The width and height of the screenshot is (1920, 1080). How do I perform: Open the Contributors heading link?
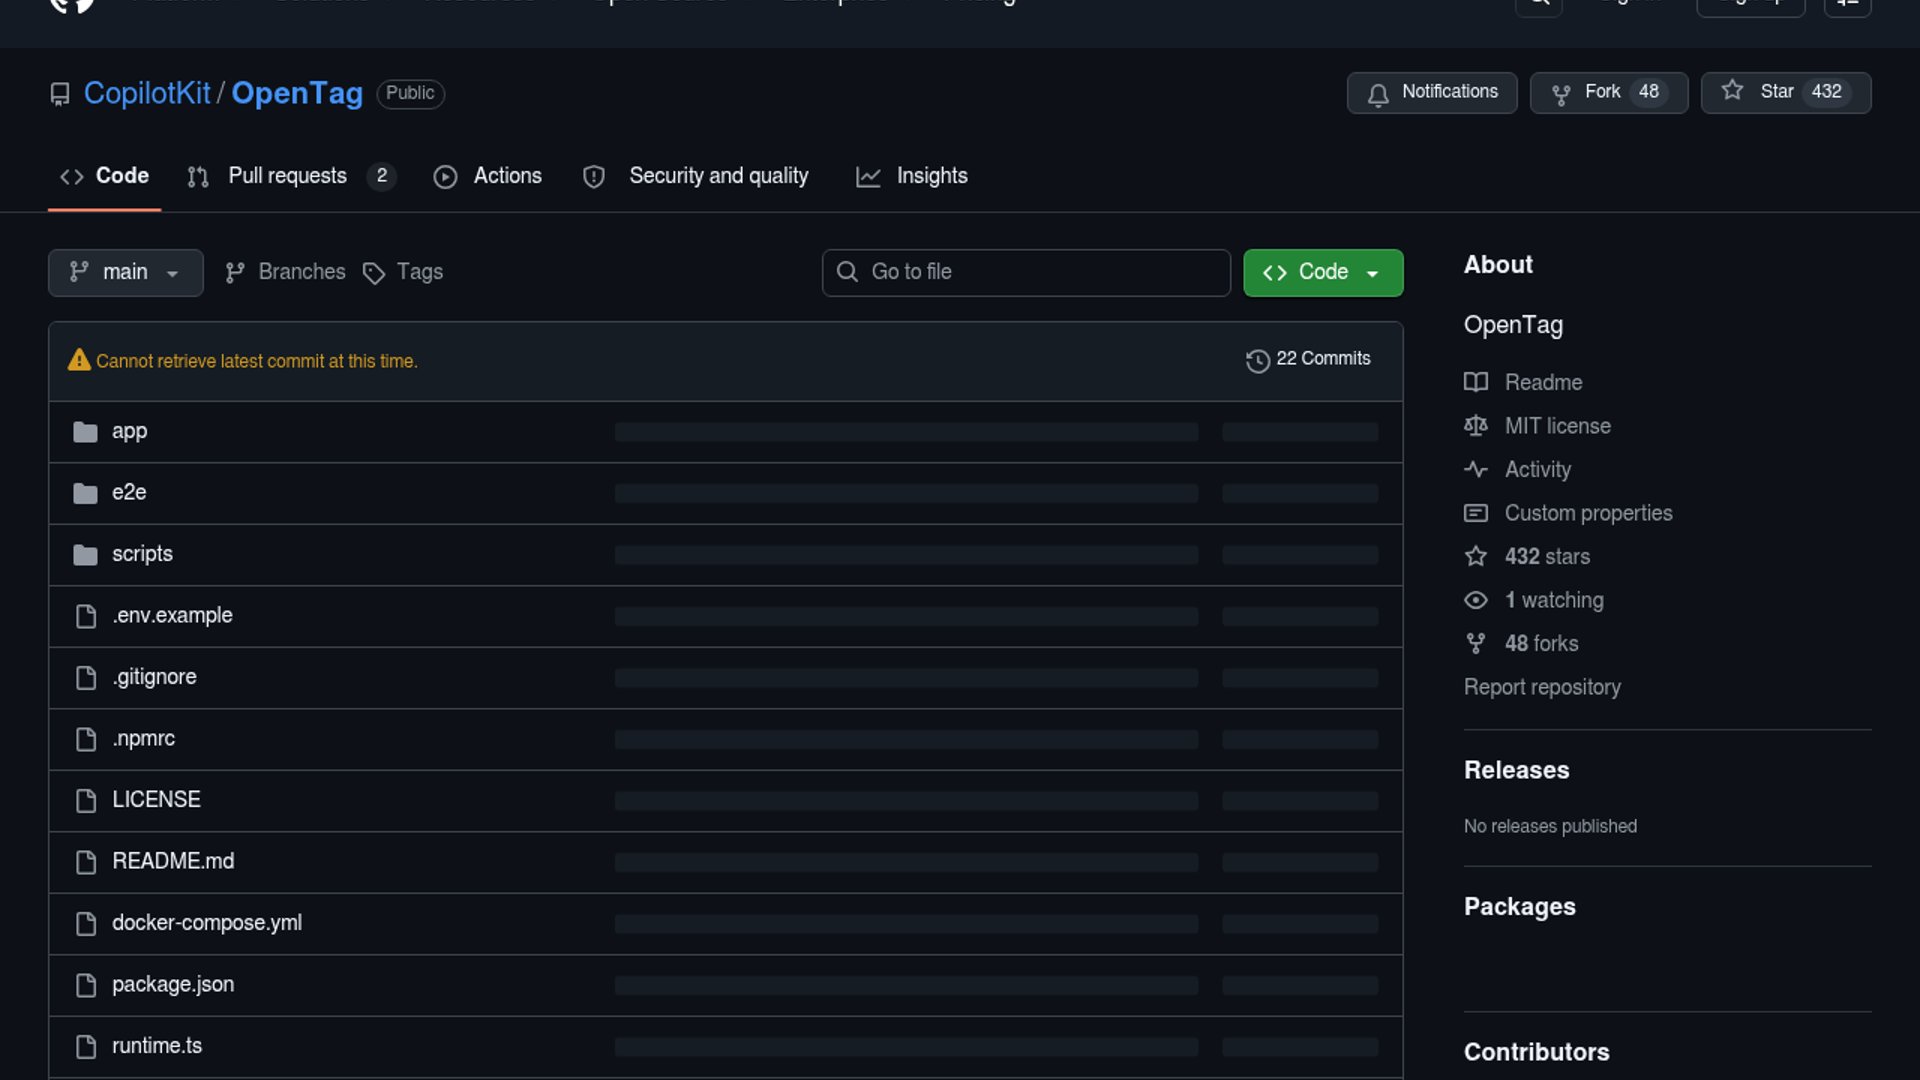point(1536,1052)
